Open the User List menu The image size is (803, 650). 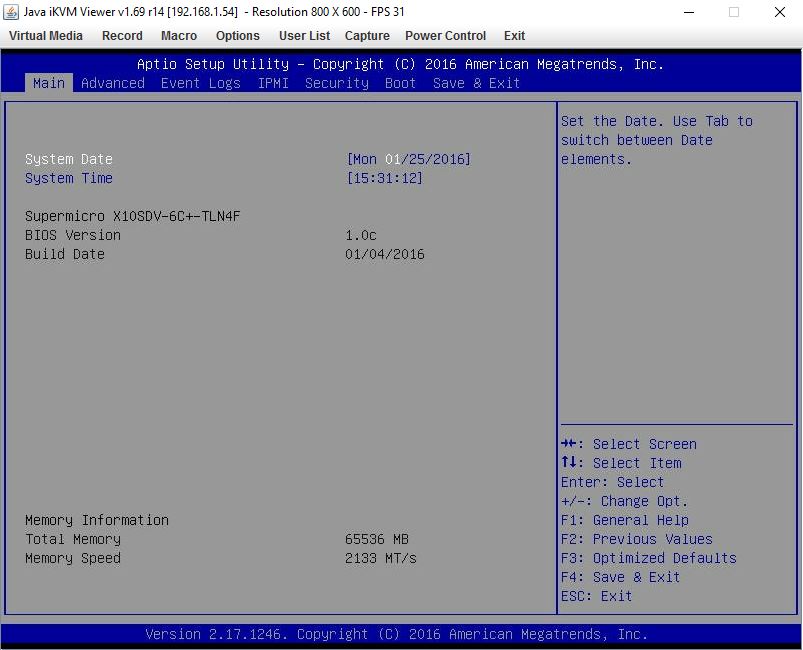(x=304, y=36)
